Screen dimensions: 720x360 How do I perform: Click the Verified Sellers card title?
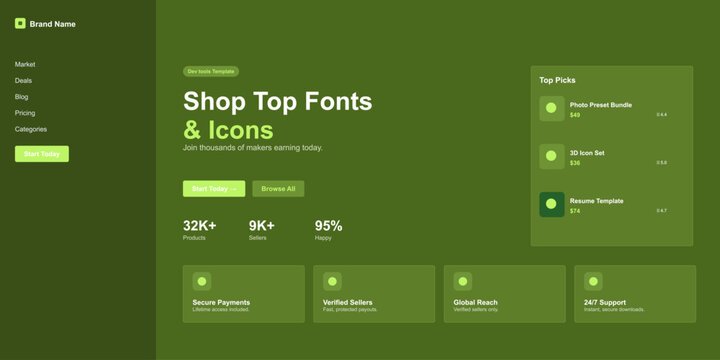tap(348, 302)
